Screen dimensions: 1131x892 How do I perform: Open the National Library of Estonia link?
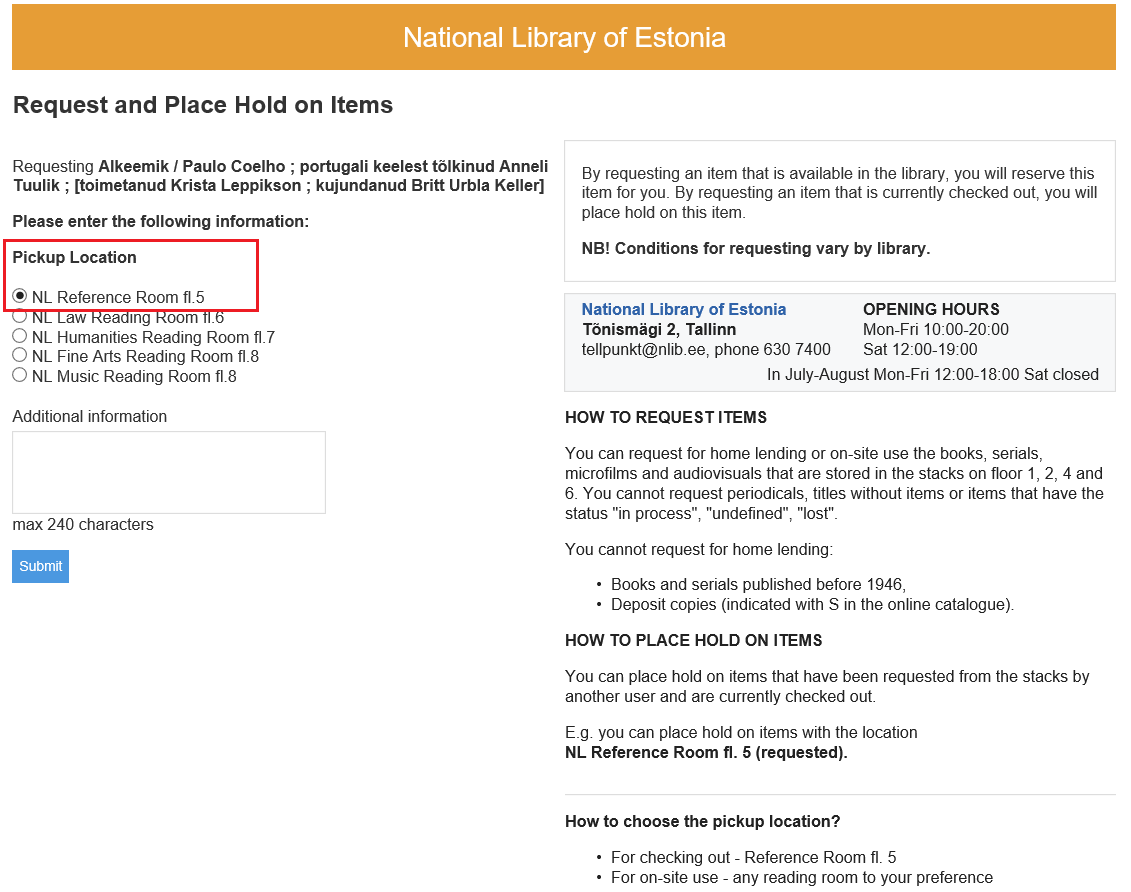[684, 309]
